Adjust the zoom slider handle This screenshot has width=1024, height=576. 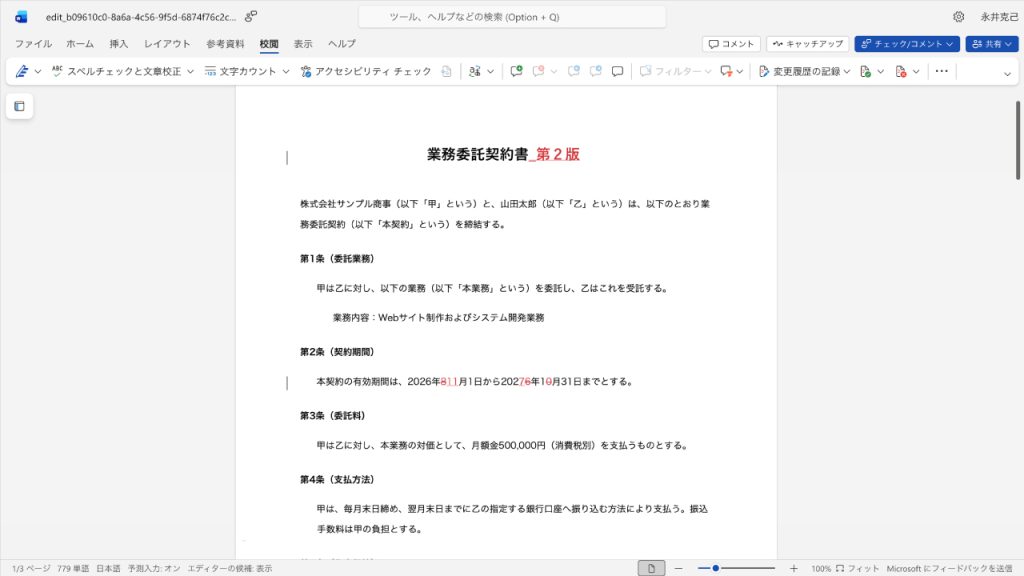[x=716, y=568]
